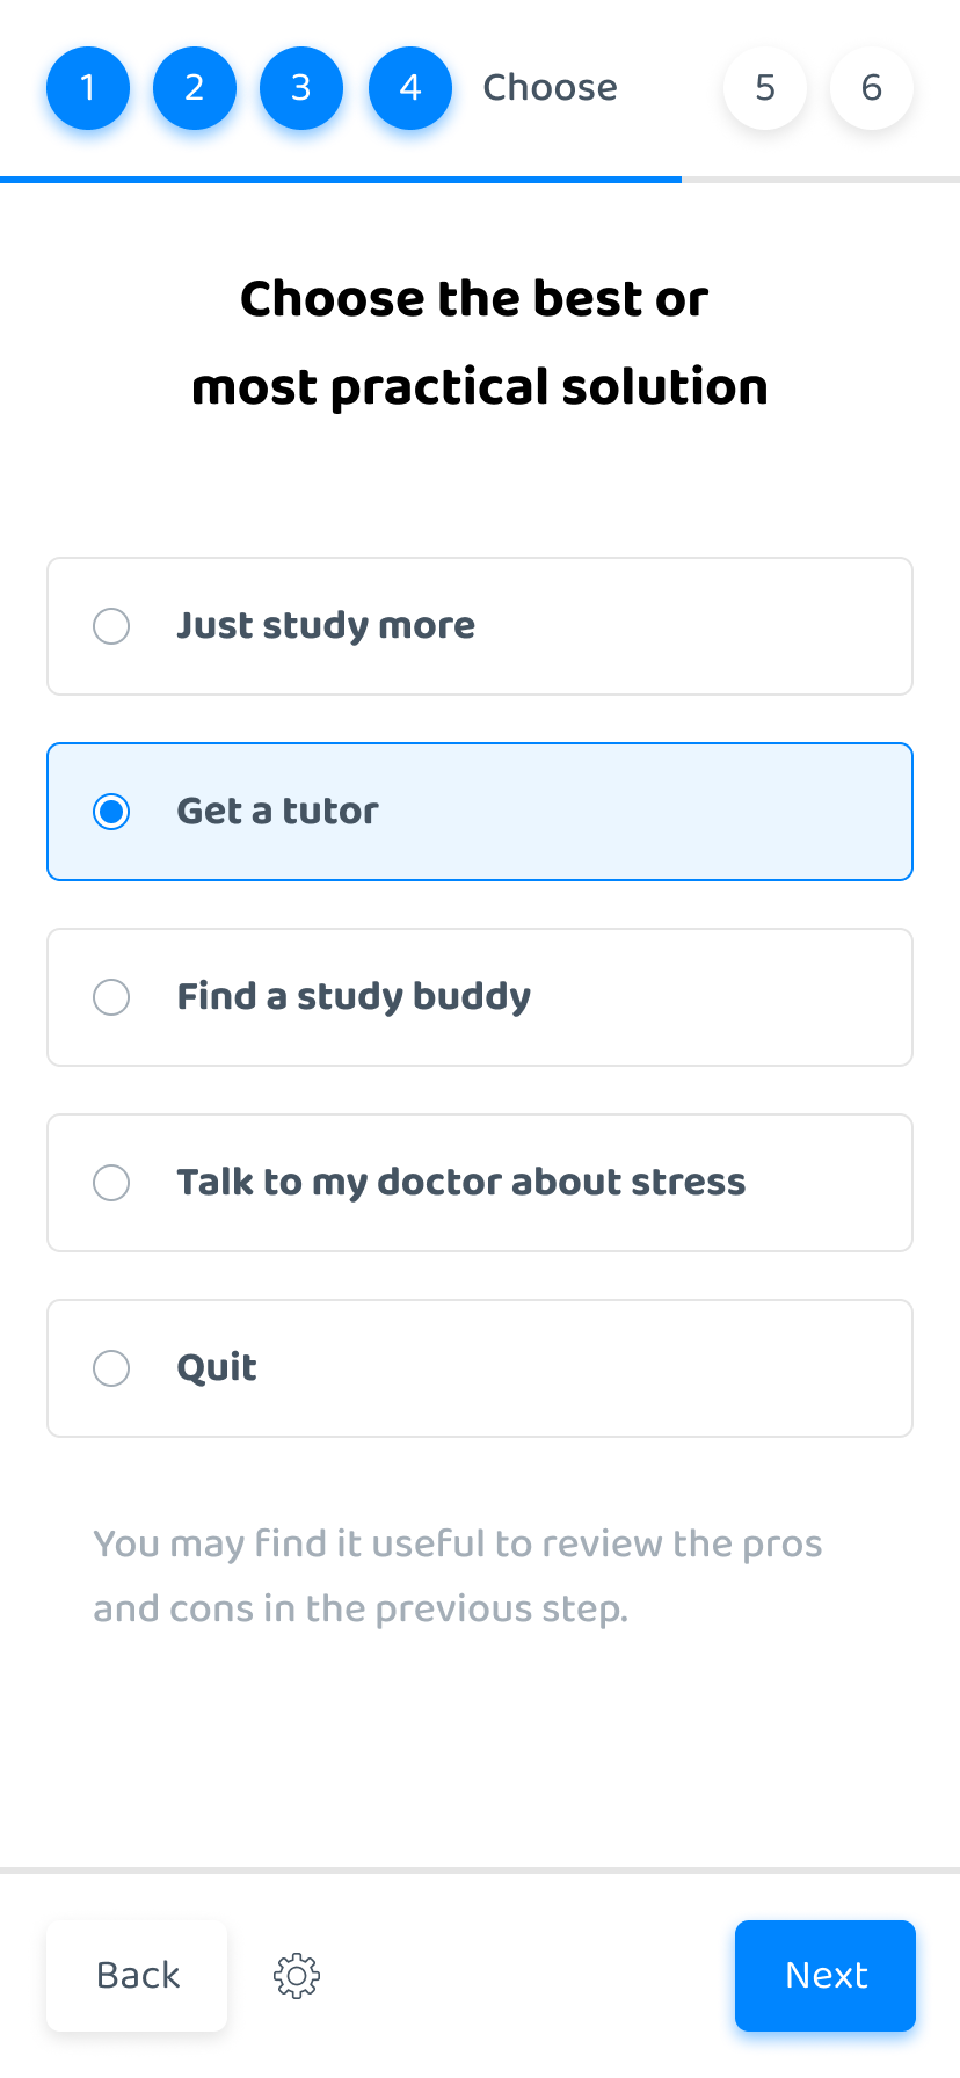Click the 'Choose' step label
This screenshot has height=2078, width=960.
click(x=550, y=88)
